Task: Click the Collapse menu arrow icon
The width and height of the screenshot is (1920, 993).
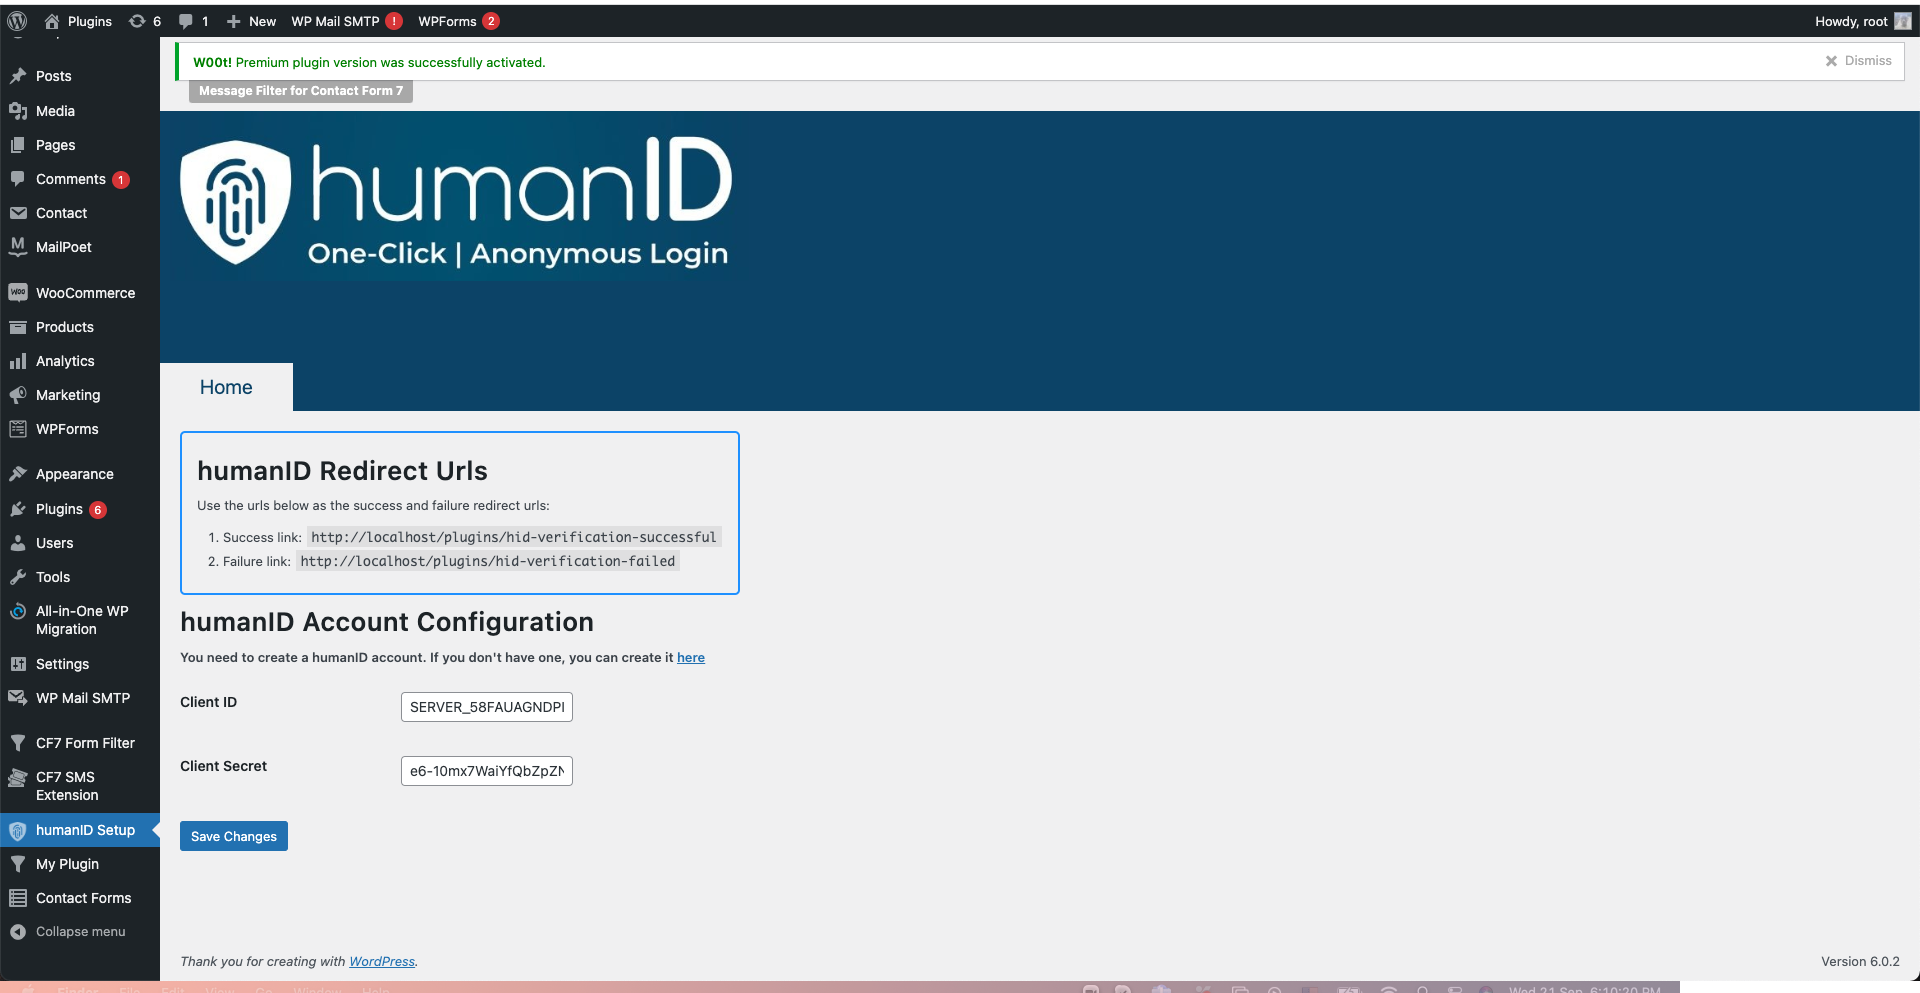Action: (18, 932)
